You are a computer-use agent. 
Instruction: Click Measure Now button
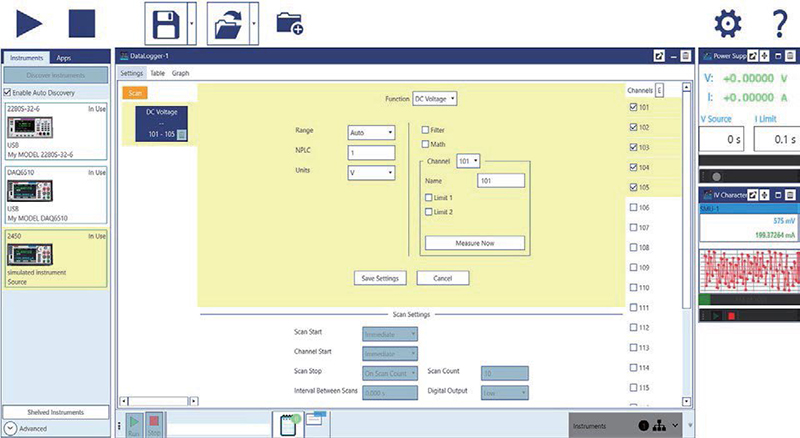pos(474,243)
